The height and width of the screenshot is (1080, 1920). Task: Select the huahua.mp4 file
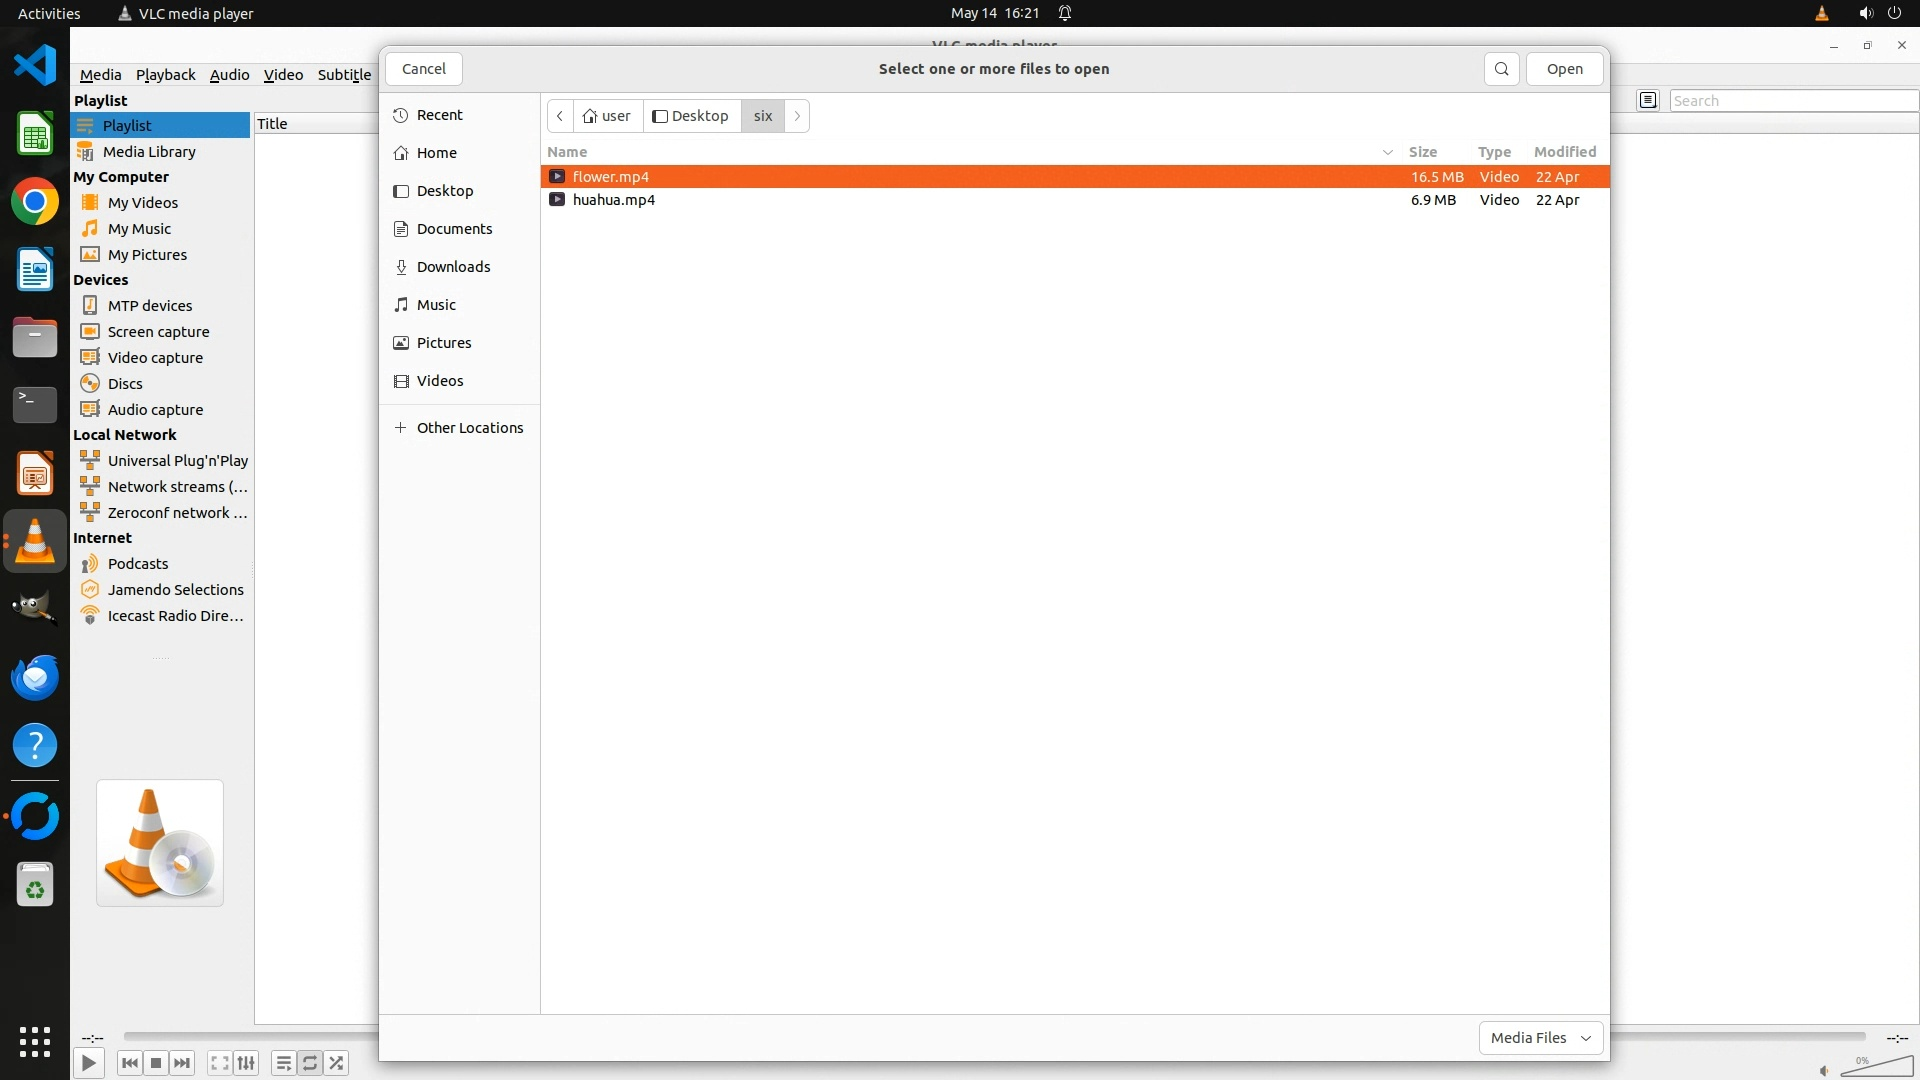tap(613, 200)
